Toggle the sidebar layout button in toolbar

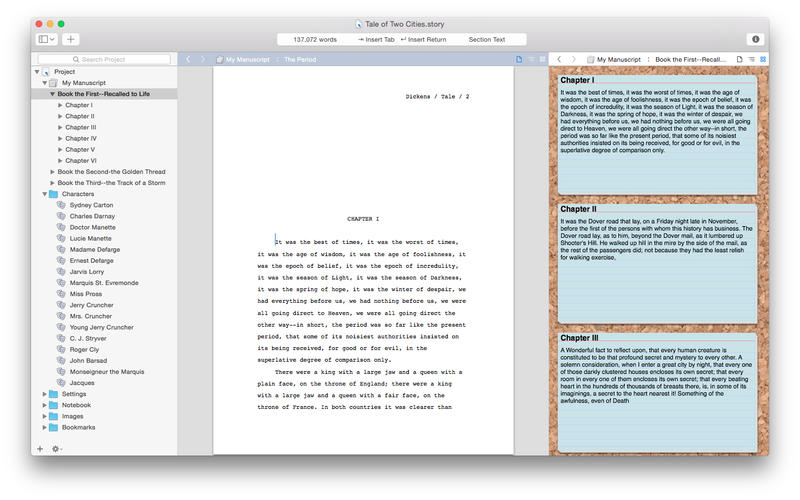(x=46, y=39)
